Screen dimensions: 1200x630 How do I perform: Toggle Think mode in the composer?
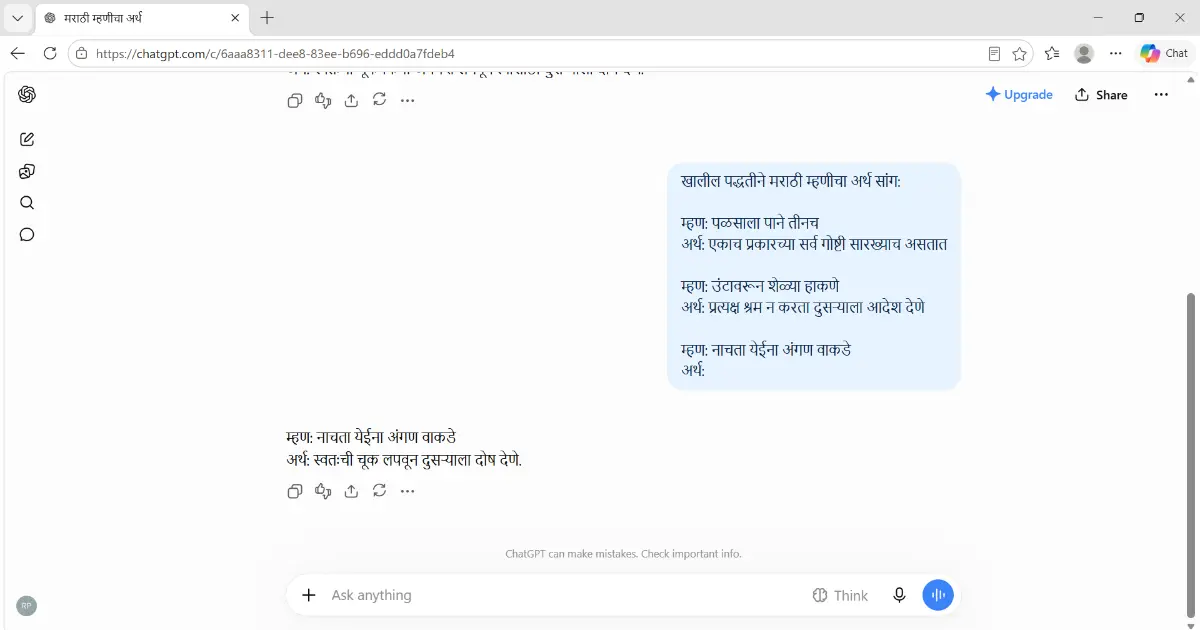(x=840, y=595)
